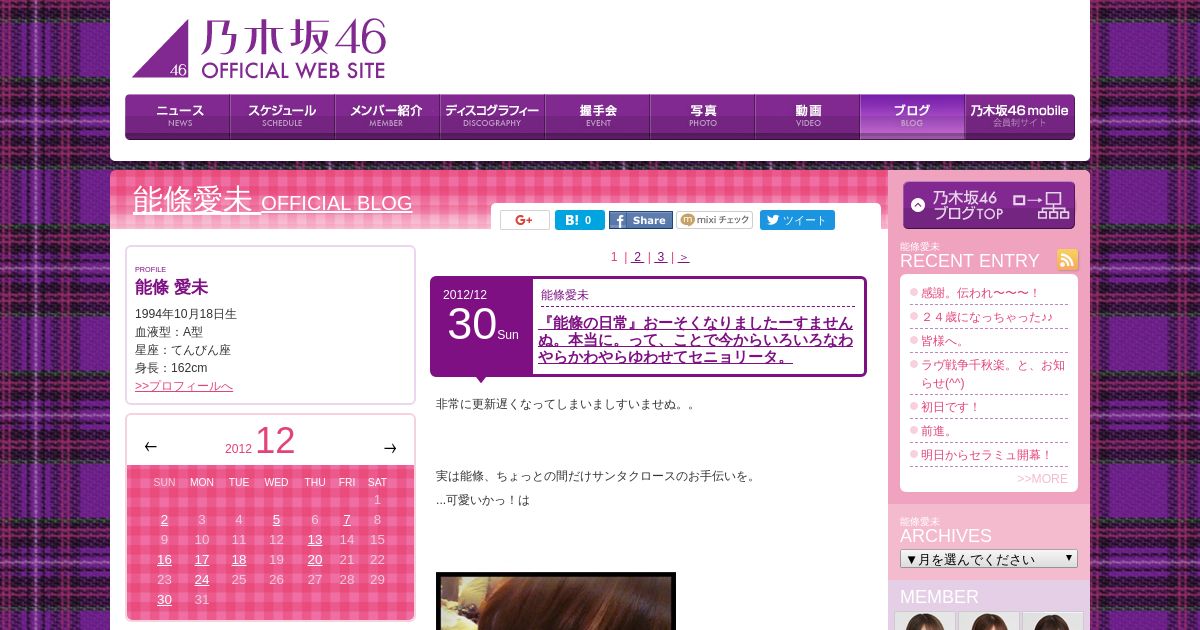The width and height of the screenshot is (1200, 630).
Task: Go to pagination page 3
Action: click(660, 257)
